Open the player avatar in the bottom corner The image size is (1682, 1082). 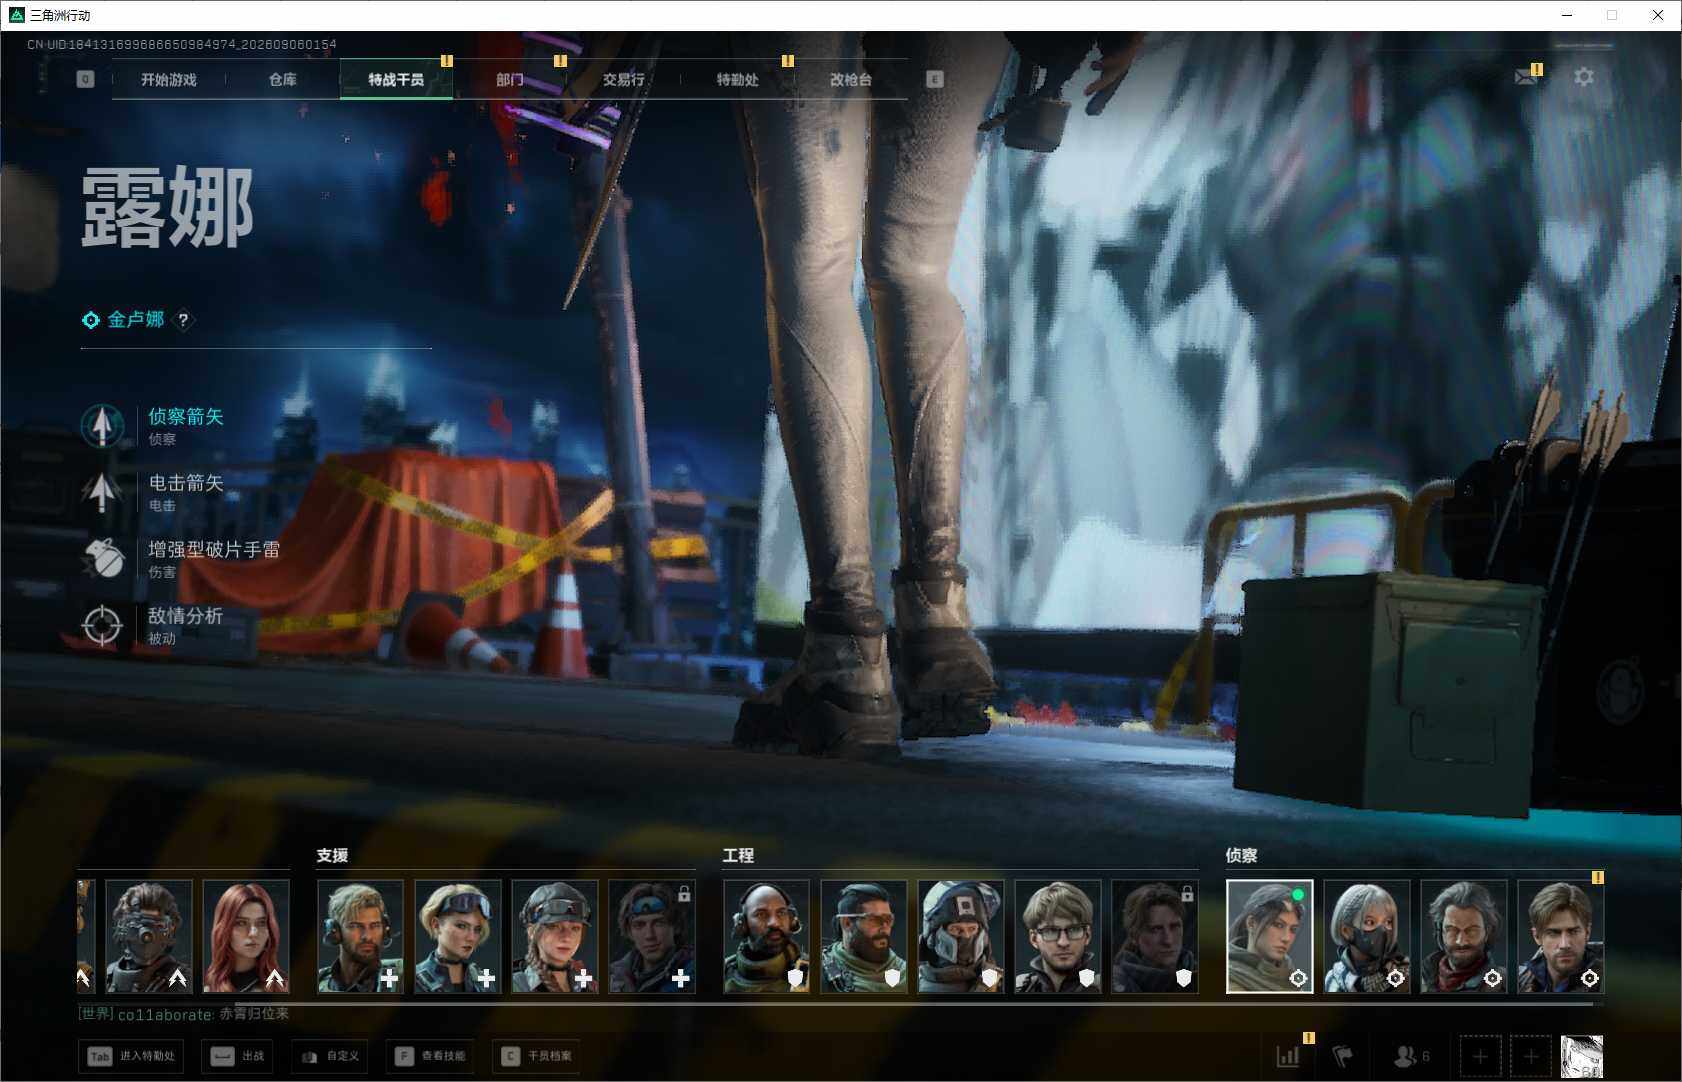point(1582,1056)
